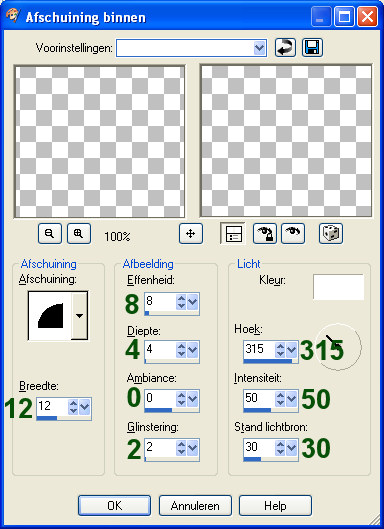Click the white Kleur color swatch
This screenshot has width=384, height=529.
pos(338,287)
